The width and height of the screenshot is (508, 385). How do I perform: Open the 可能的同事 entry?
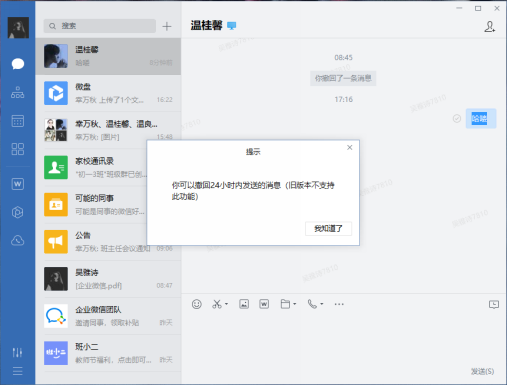click(91, 204)
